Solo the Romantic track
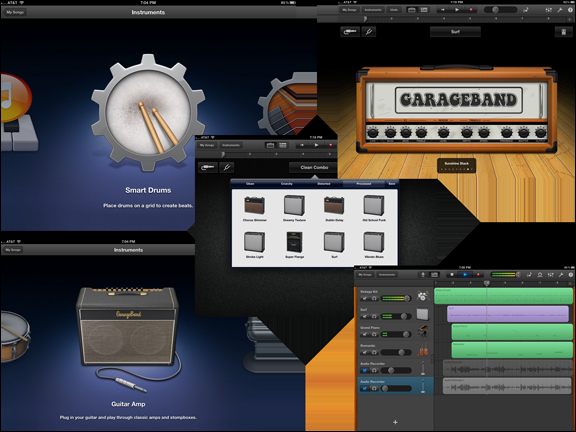The image size is (576, 432). click(374, 352)
